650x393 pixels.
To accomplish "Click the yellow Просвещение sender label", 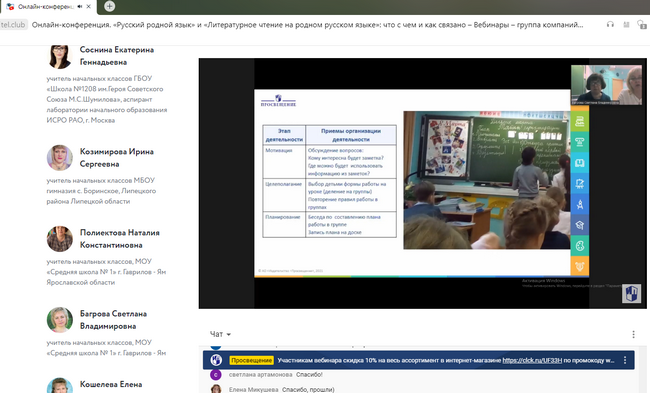I will [251, 360].
